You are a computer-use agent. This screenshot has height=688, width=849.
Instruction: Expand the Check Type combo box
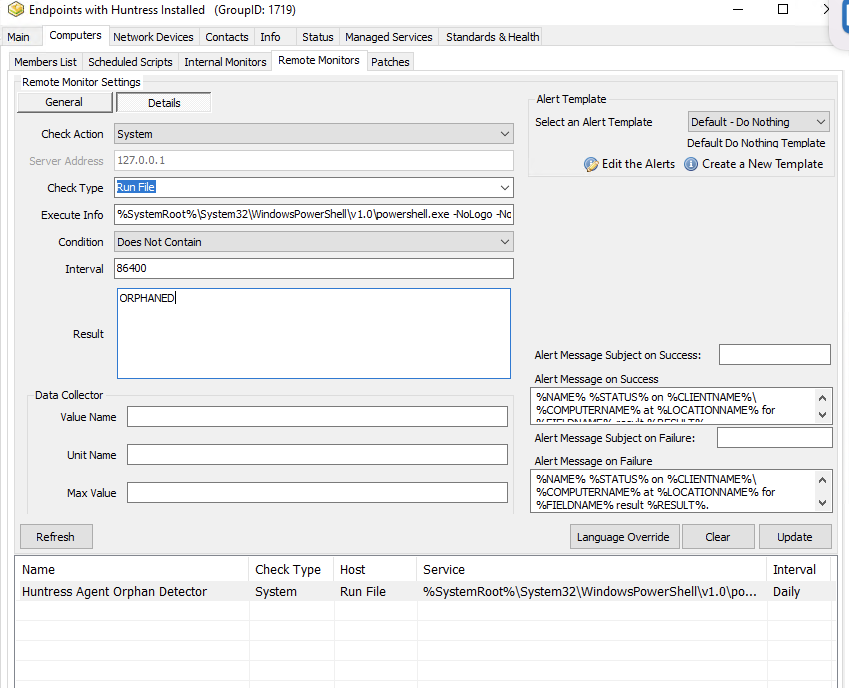pyautogui.click(x=504, y=188)
